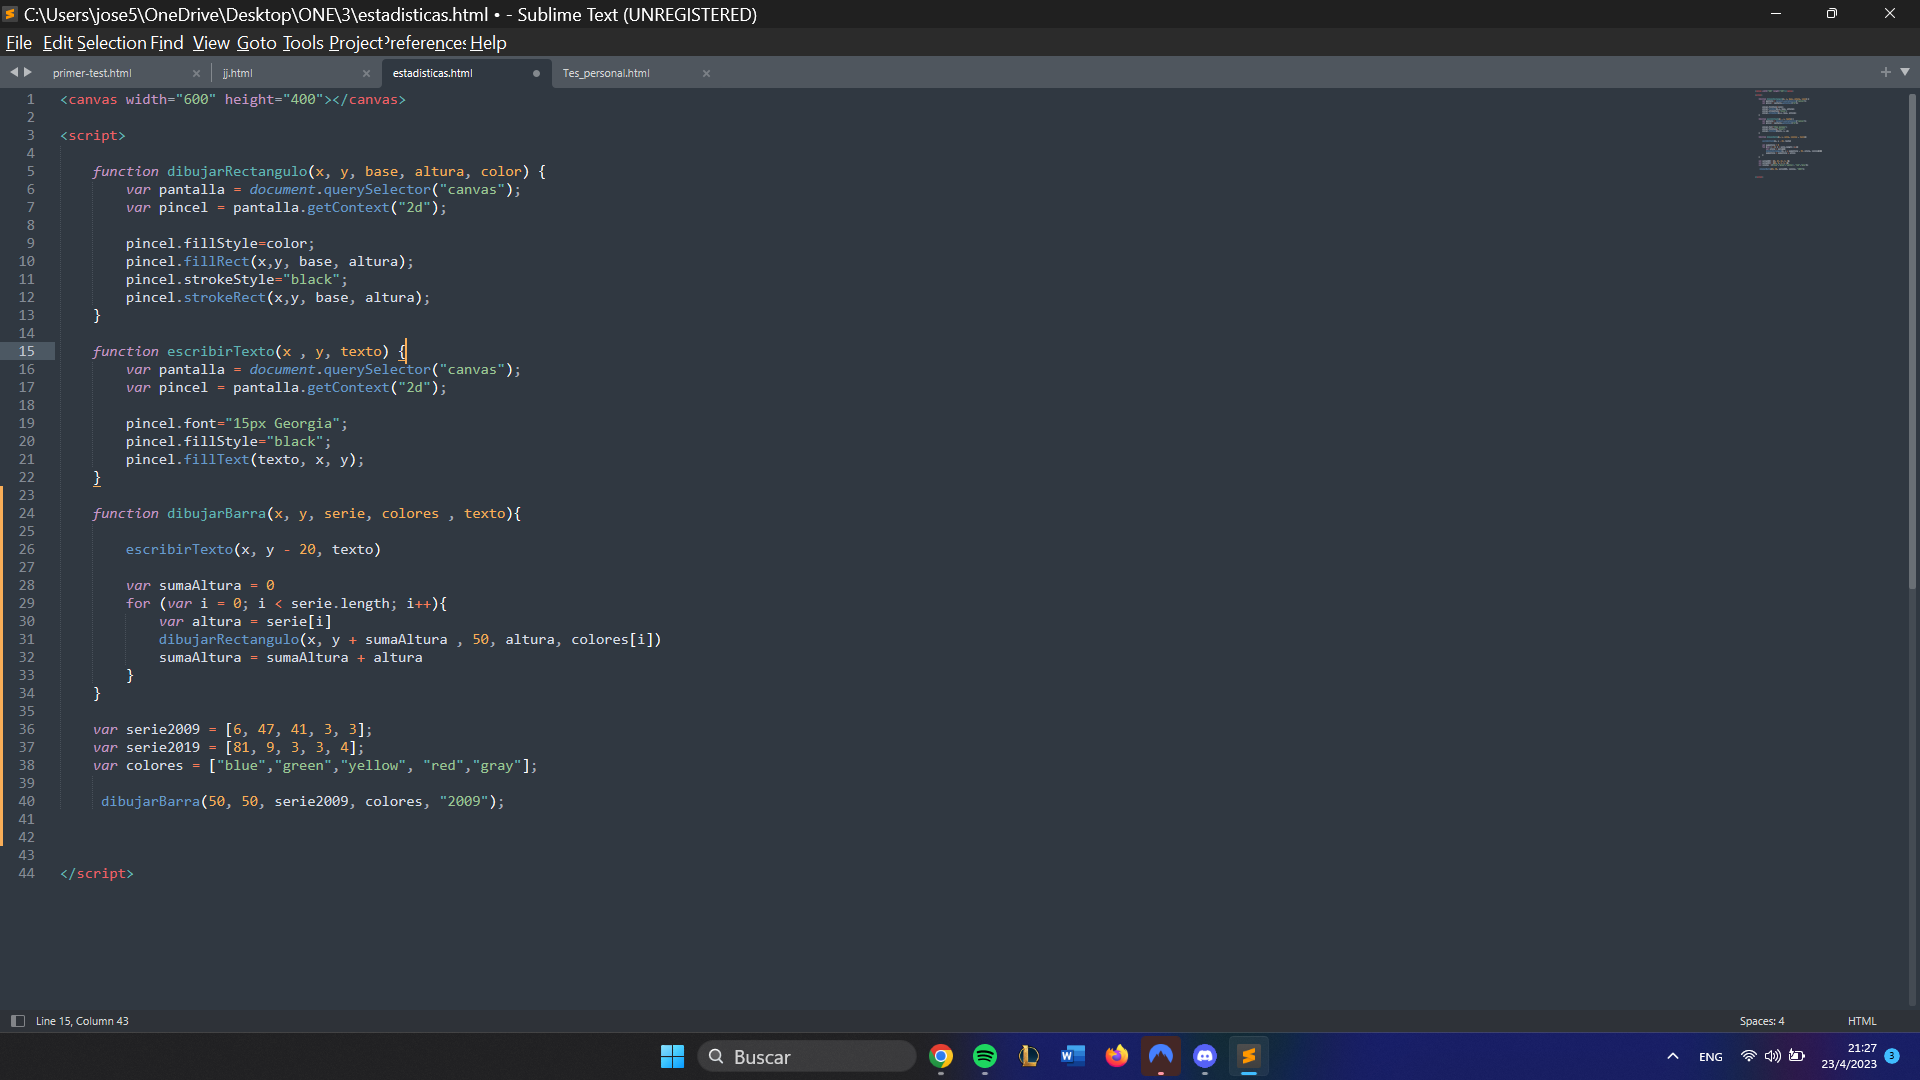Close the jj.html tab
This screenshot has height=1080, width=1920.
(x=366, y=73)
